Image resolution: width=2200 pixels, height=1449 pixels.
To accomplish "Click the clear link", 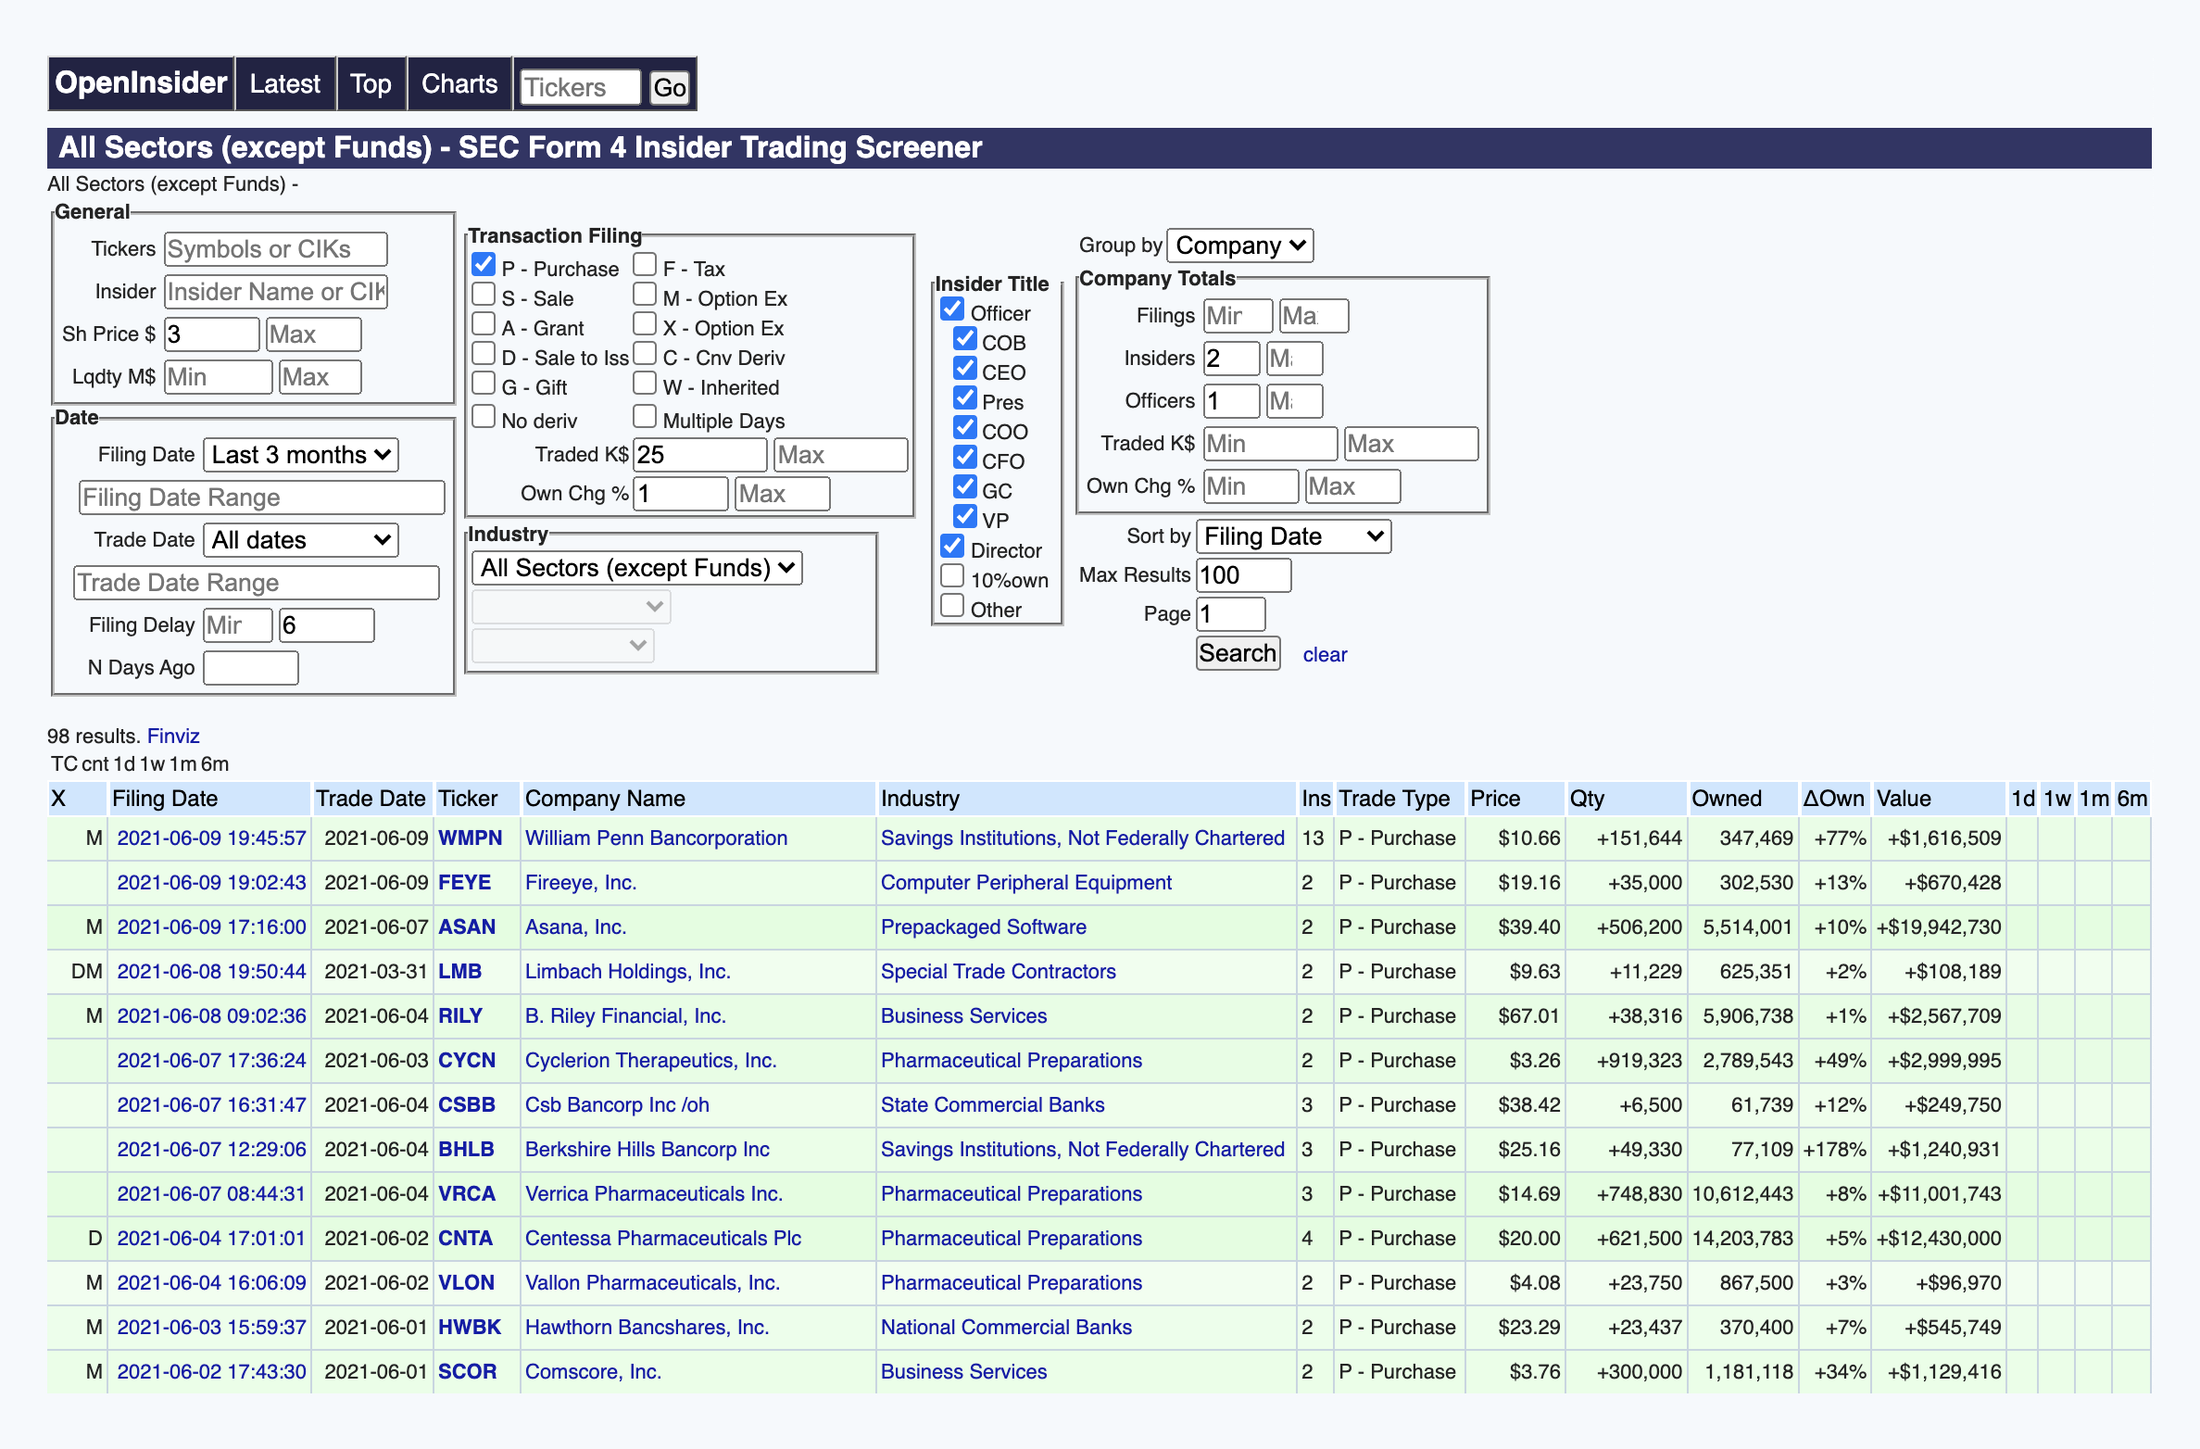I will pos(1325,654).
